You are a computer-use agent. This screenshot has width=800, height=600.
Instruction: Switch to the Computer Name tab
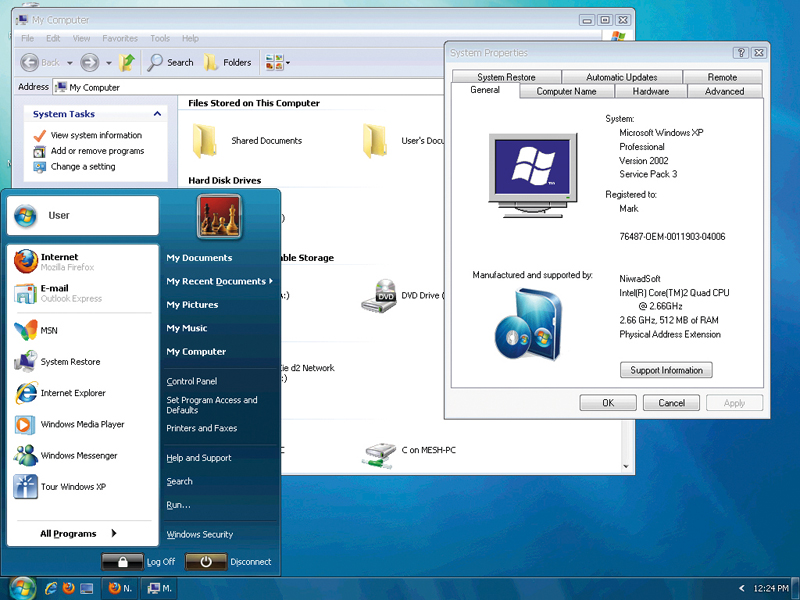point(566,91)
